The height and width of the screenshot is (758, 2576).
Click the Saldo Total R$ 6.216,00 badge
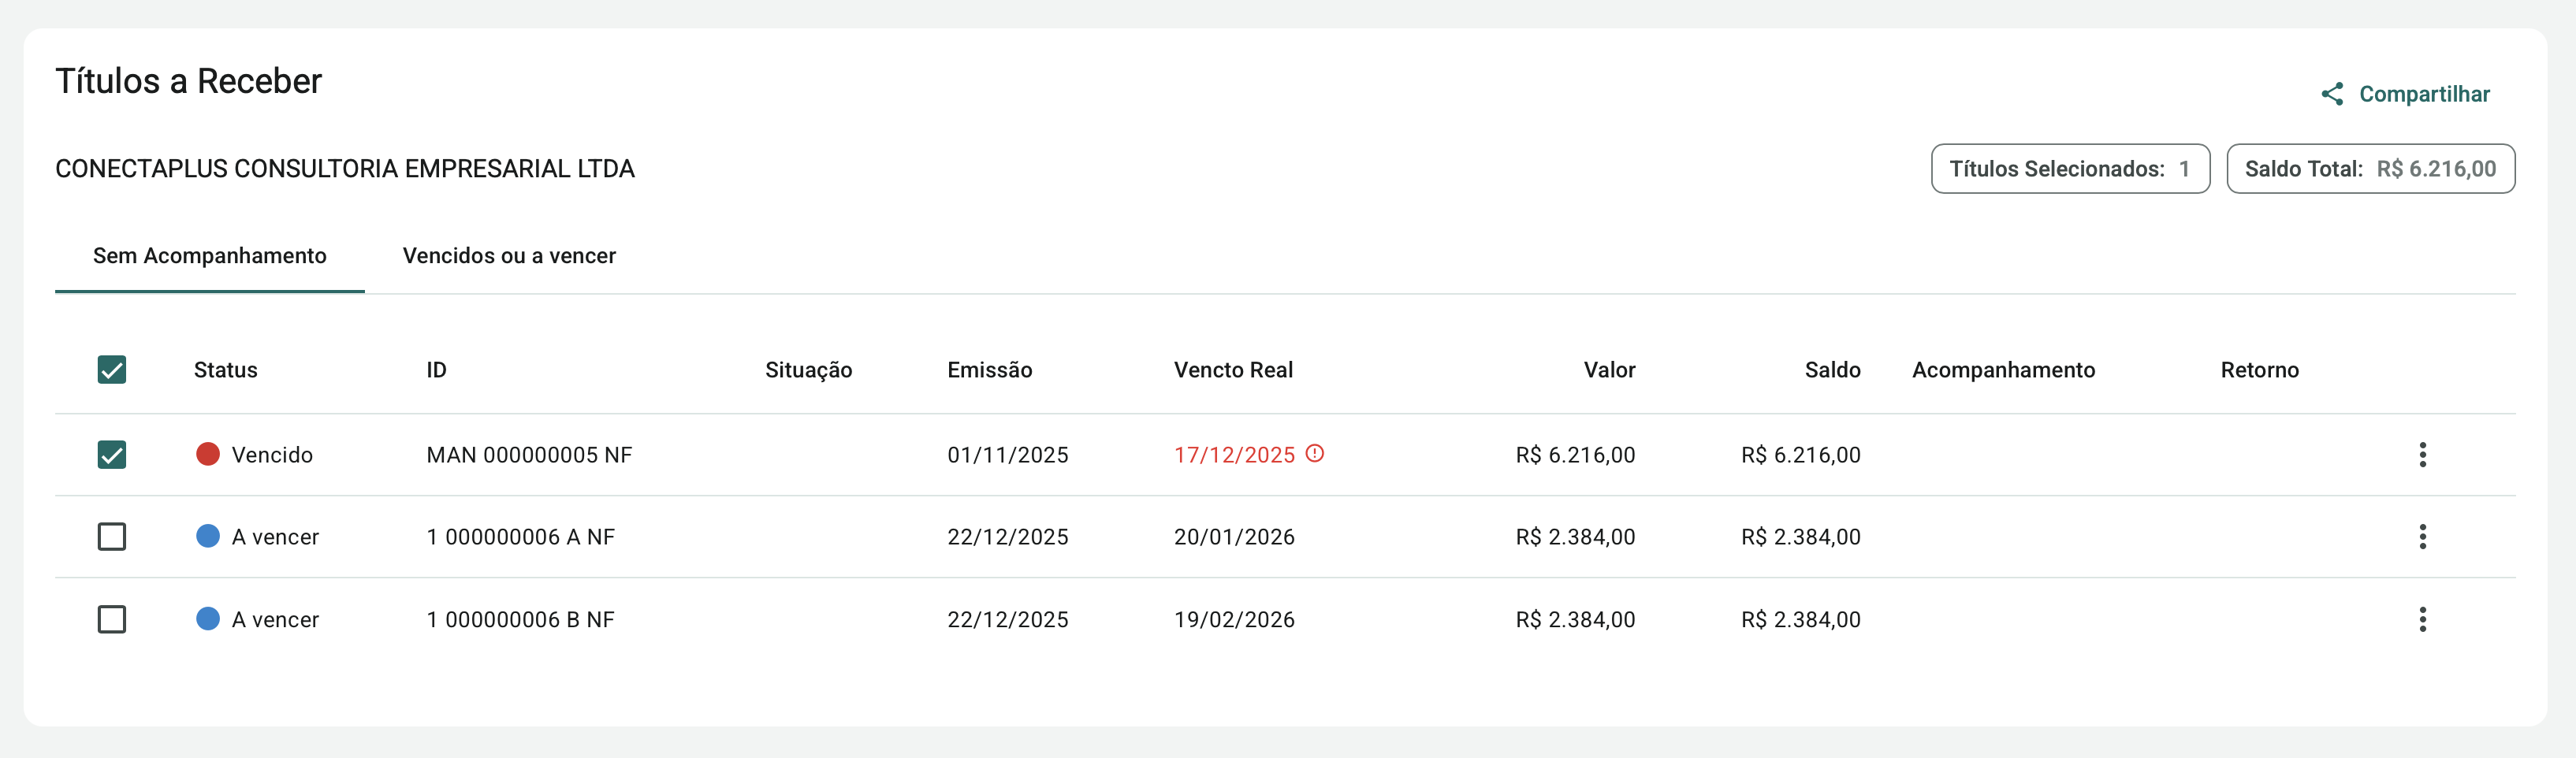(2370, 169)
